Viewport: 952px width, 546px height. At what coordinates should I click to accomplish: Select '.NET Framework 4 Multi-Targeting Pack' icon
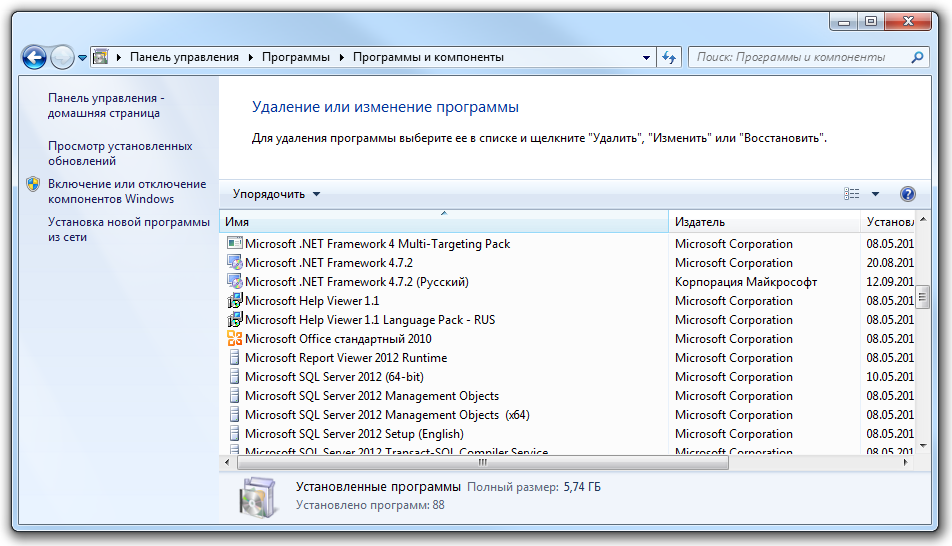(x=234, y=244)
